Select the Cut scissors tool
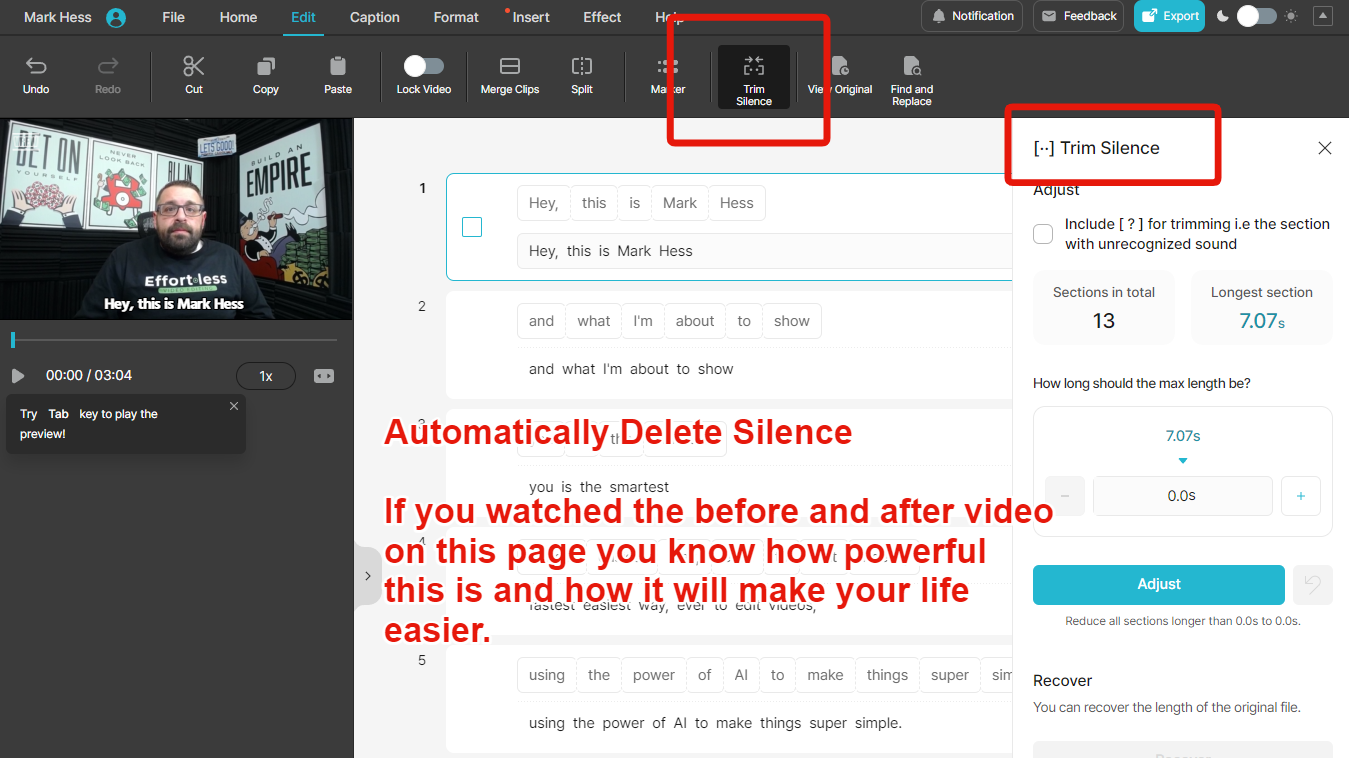Viewport: 1349px width, 758px height. coord(194,75)
